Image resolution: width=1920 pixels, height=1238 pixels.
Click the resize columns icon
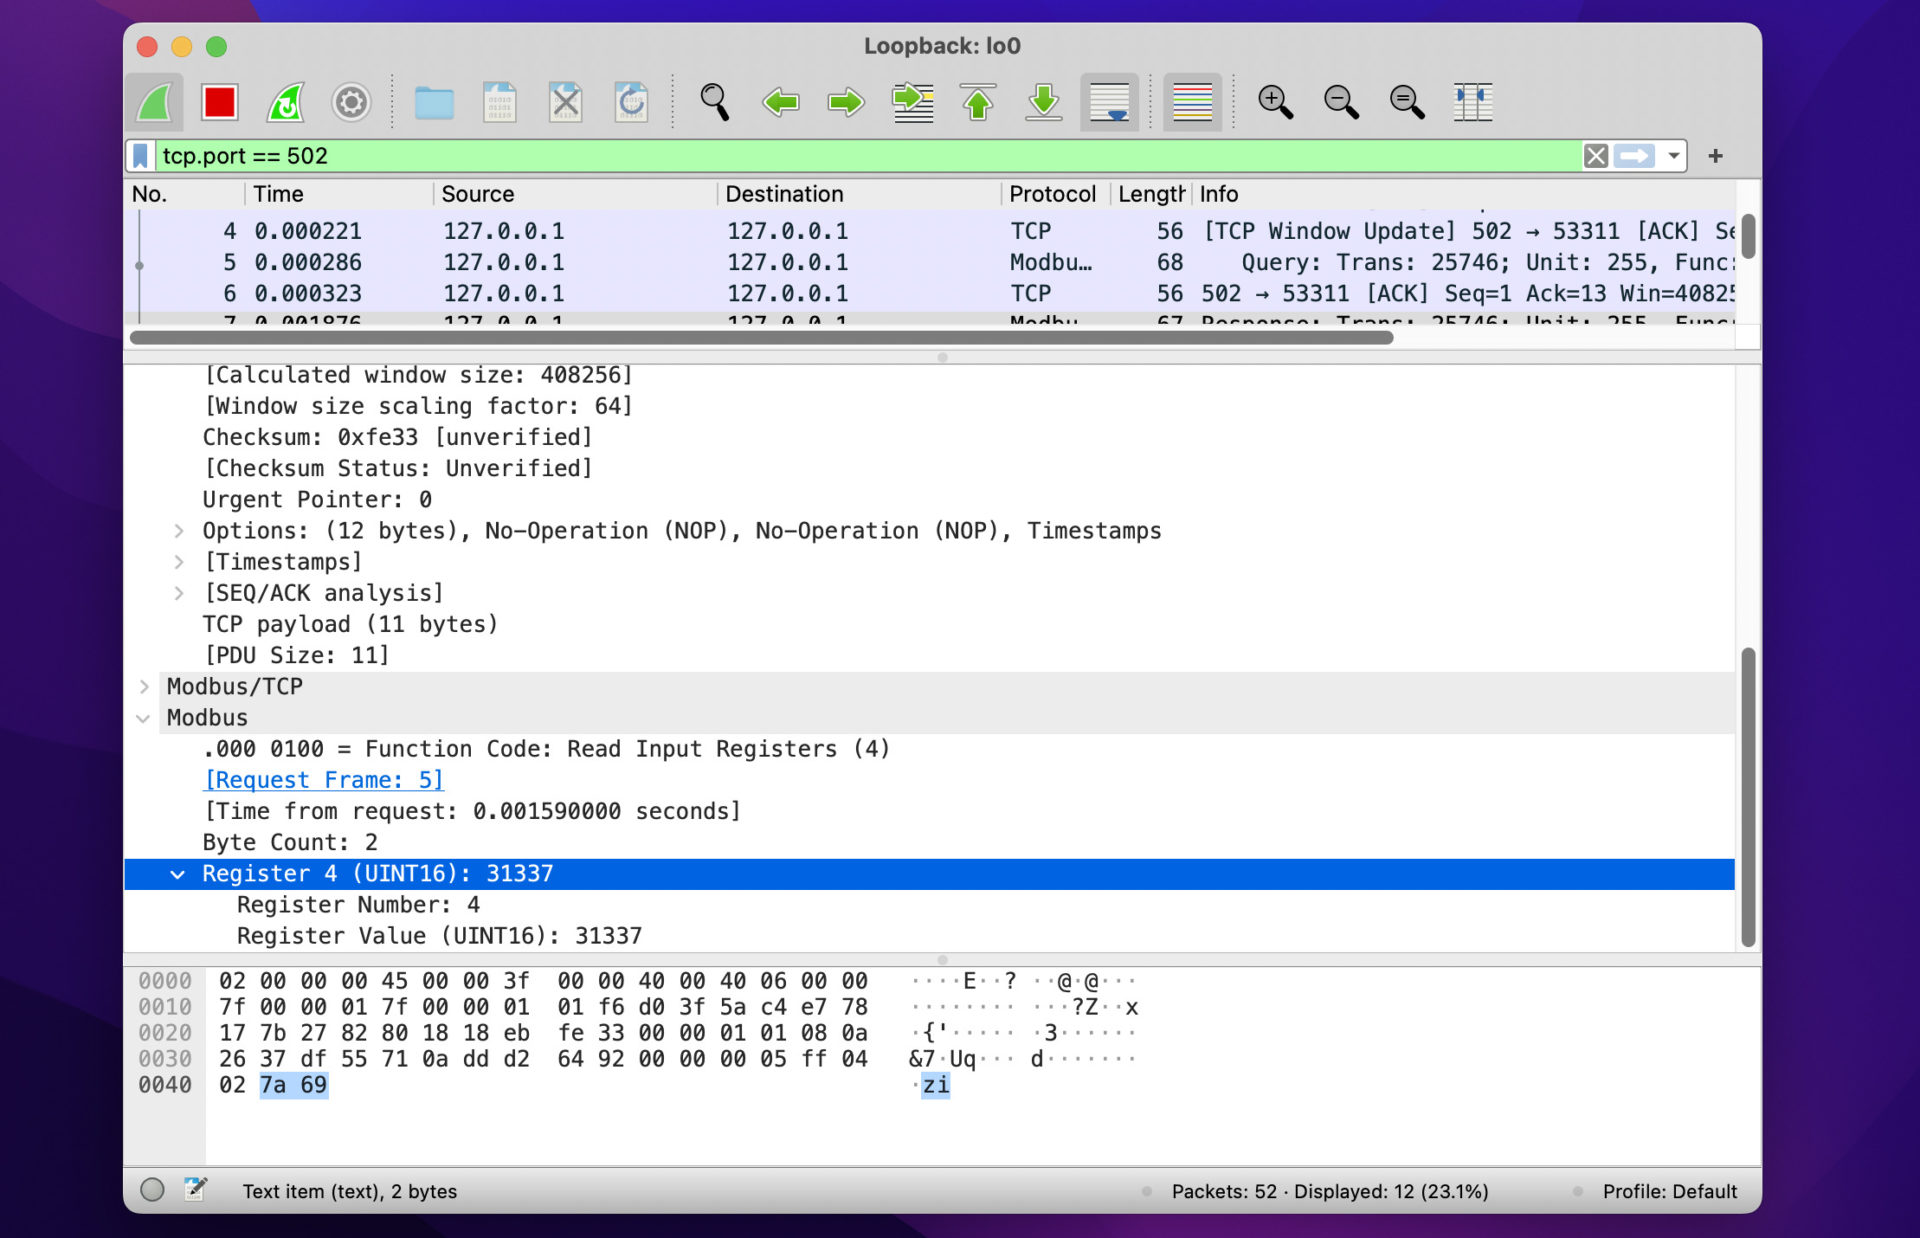(1472, 102)
